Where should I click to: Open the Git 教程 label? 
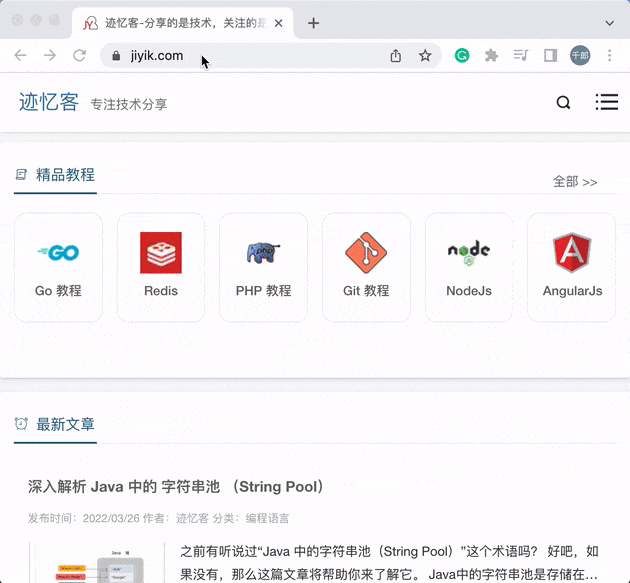pyautogui.click(x=366, y=290)
